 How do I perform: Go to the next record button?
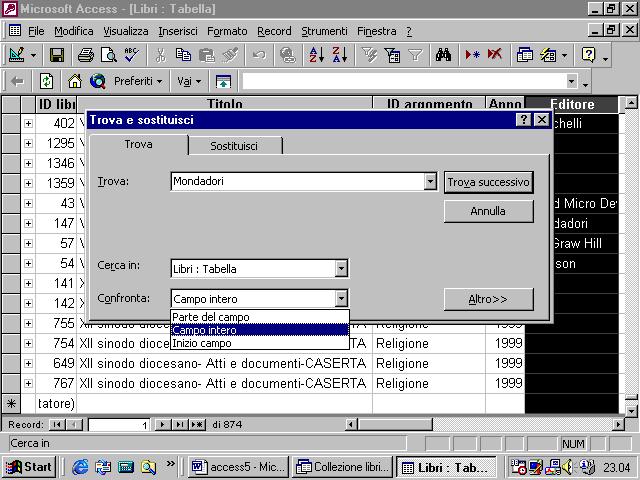pyautogui.click(x=163, y=424)
